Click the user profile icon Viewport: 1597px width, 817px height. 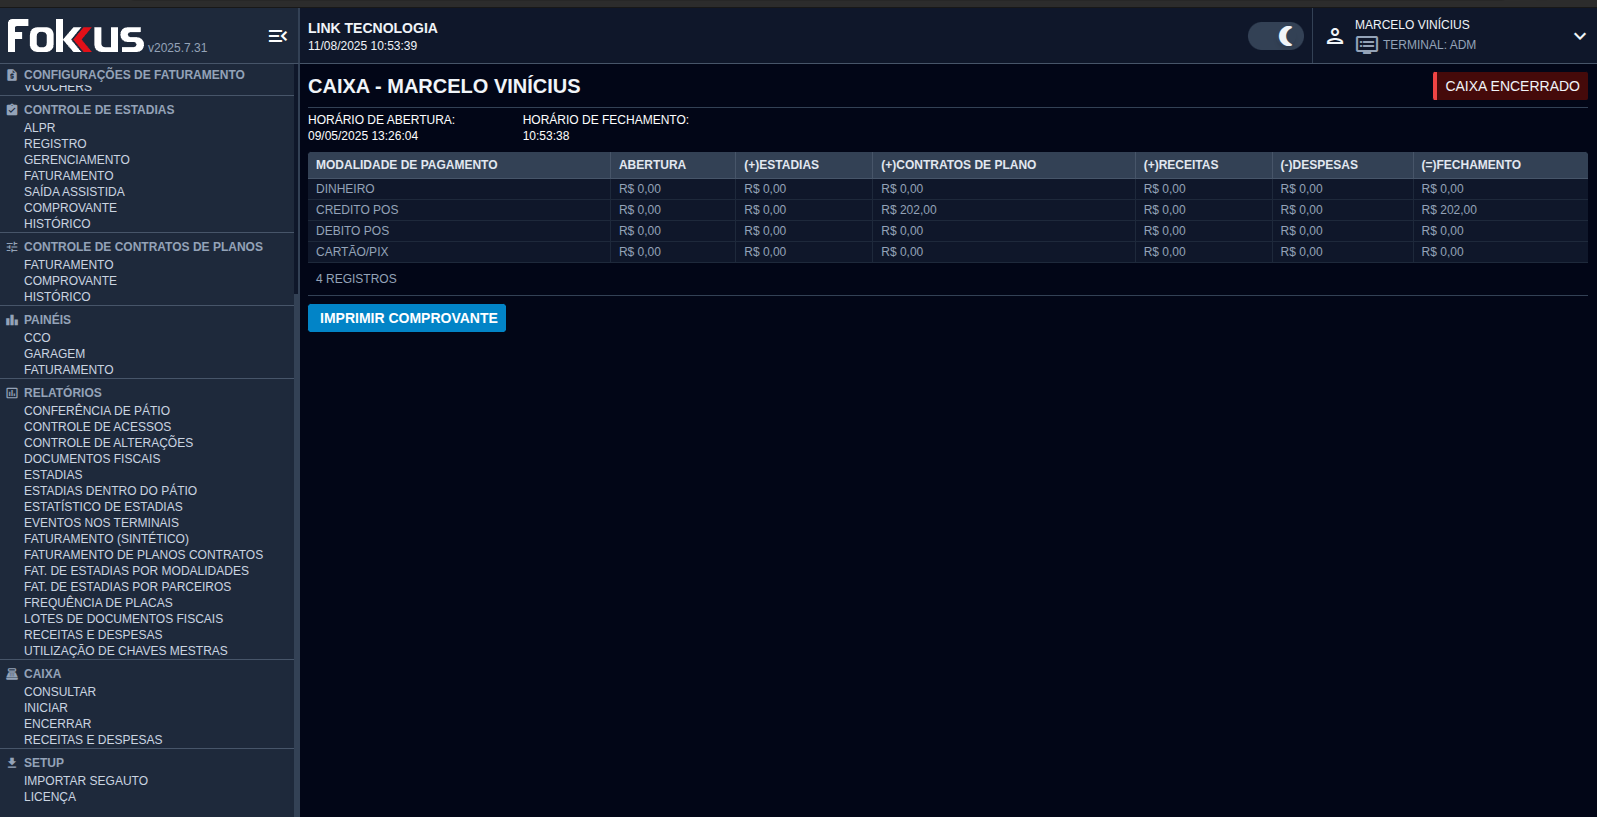1334,36
